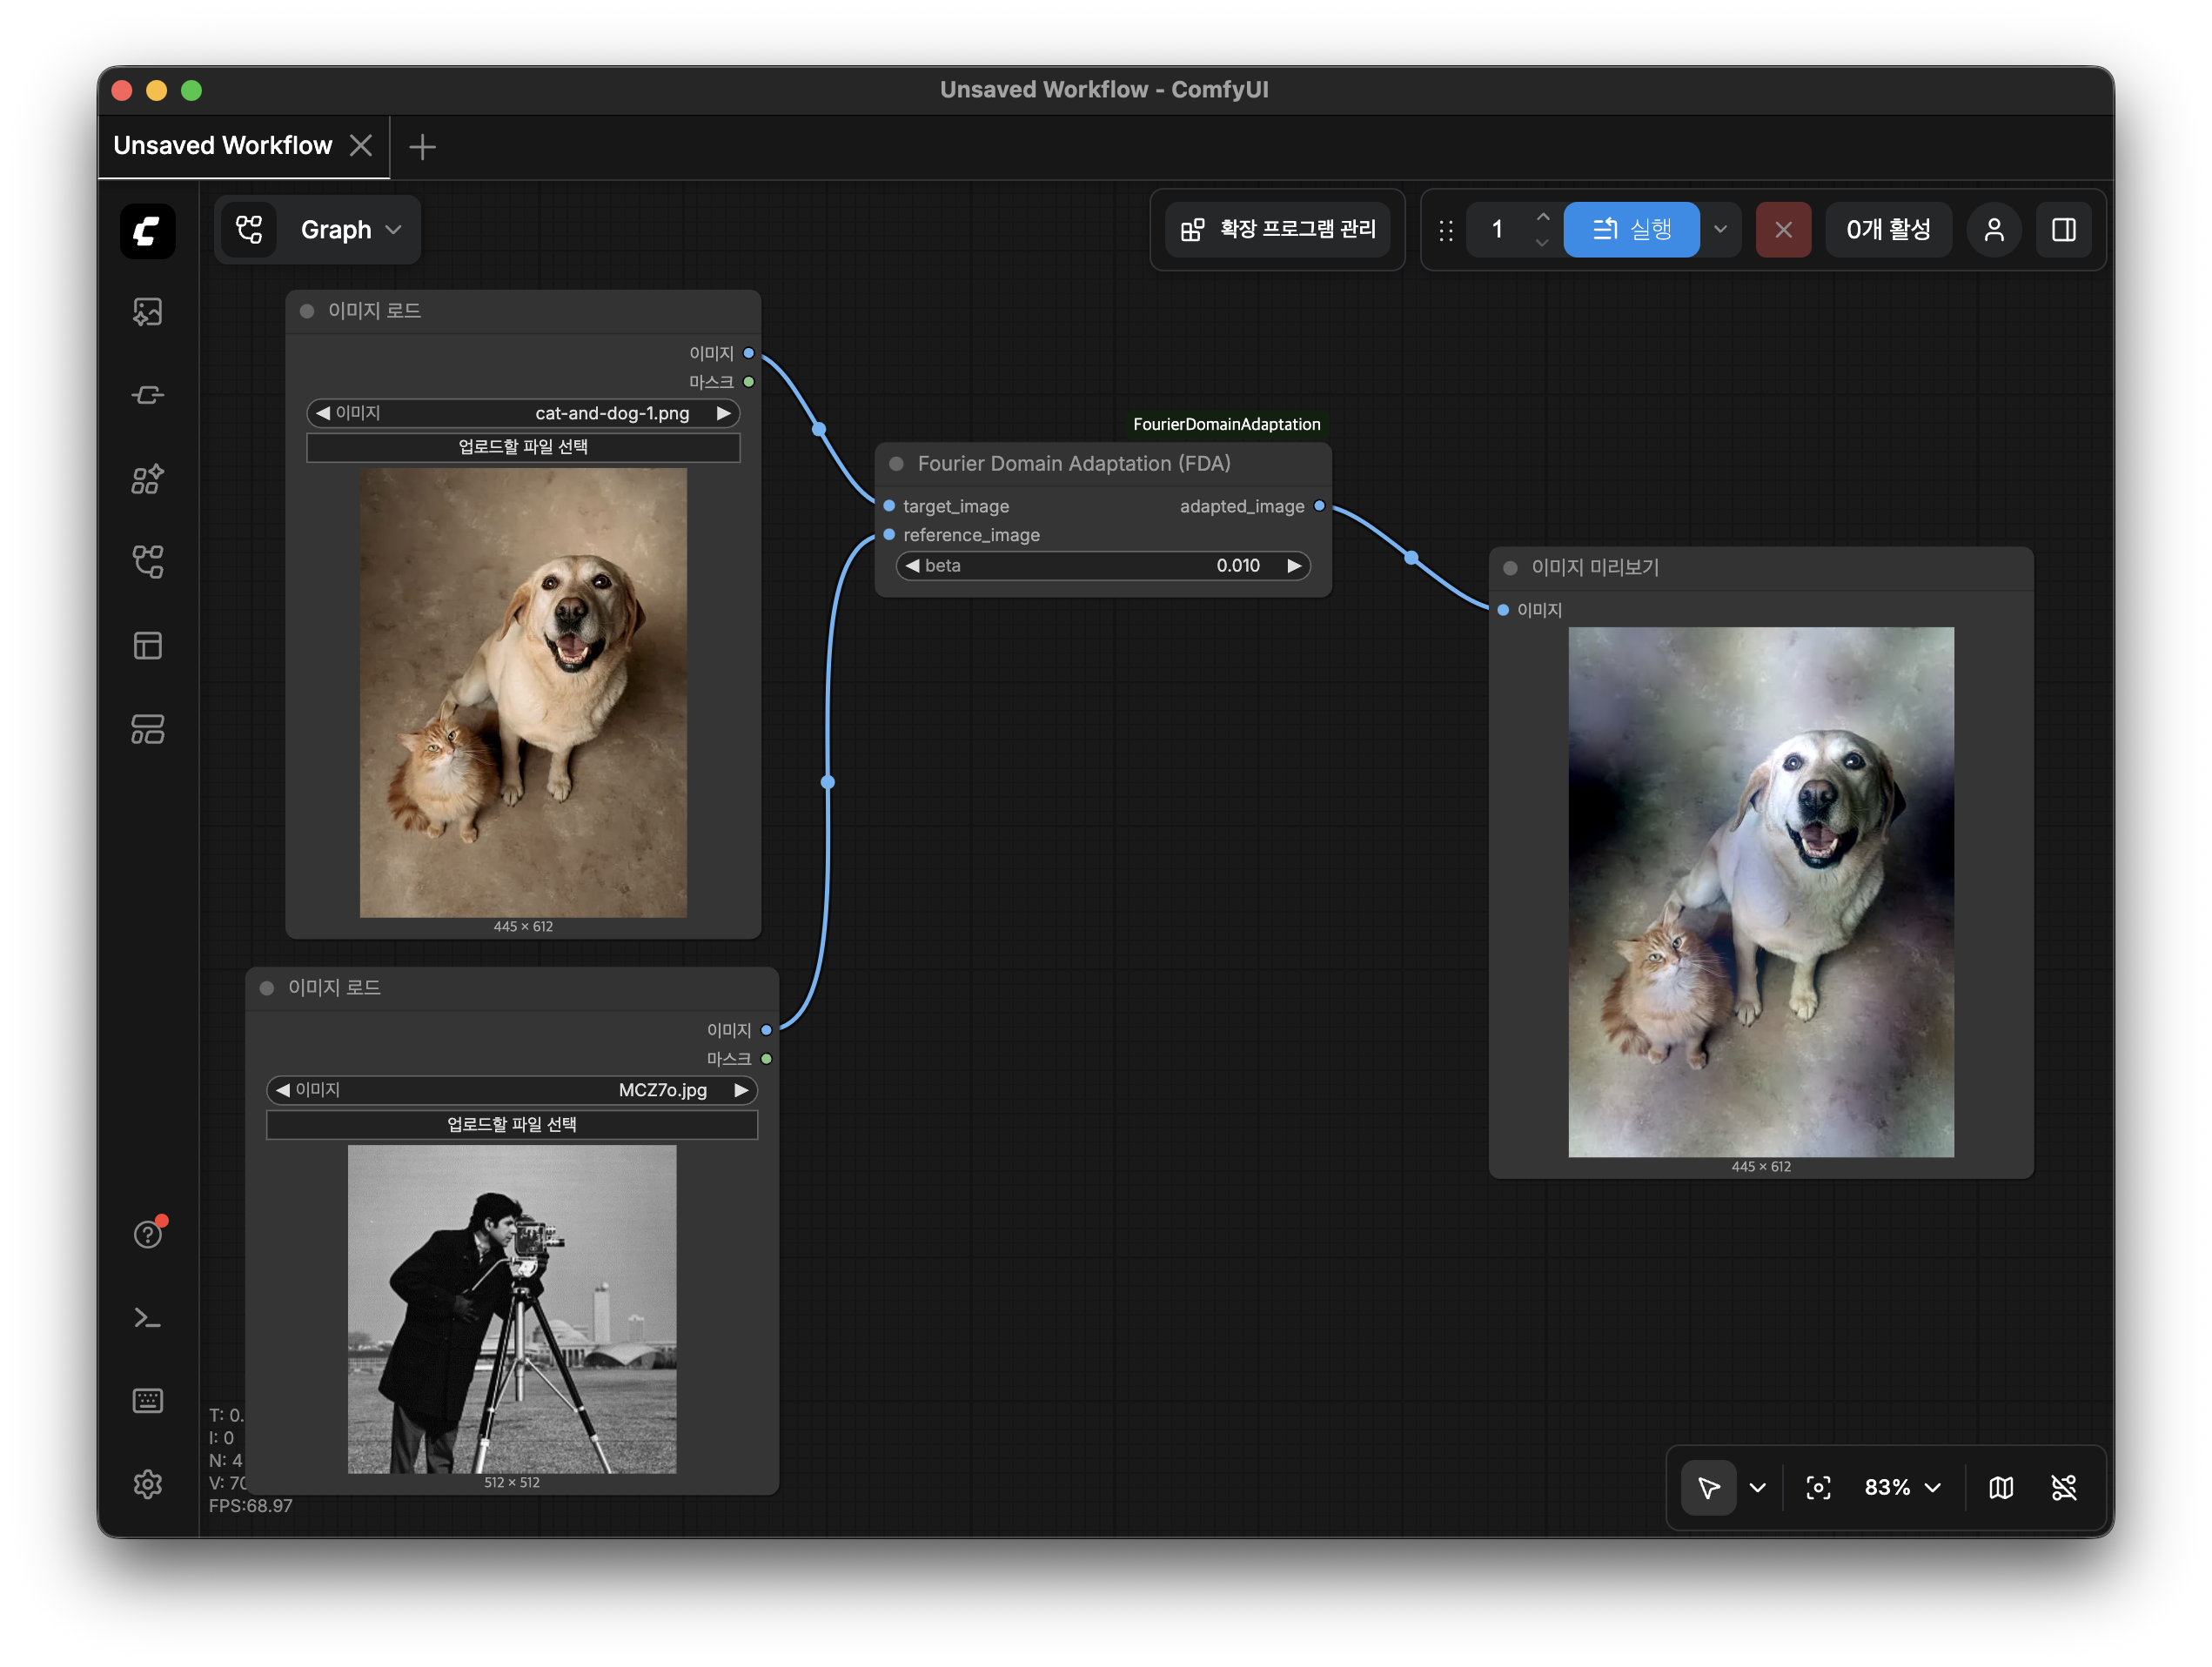Click the workflow graph icon beside Graph

pyautogui.click(x=249, y=230)
